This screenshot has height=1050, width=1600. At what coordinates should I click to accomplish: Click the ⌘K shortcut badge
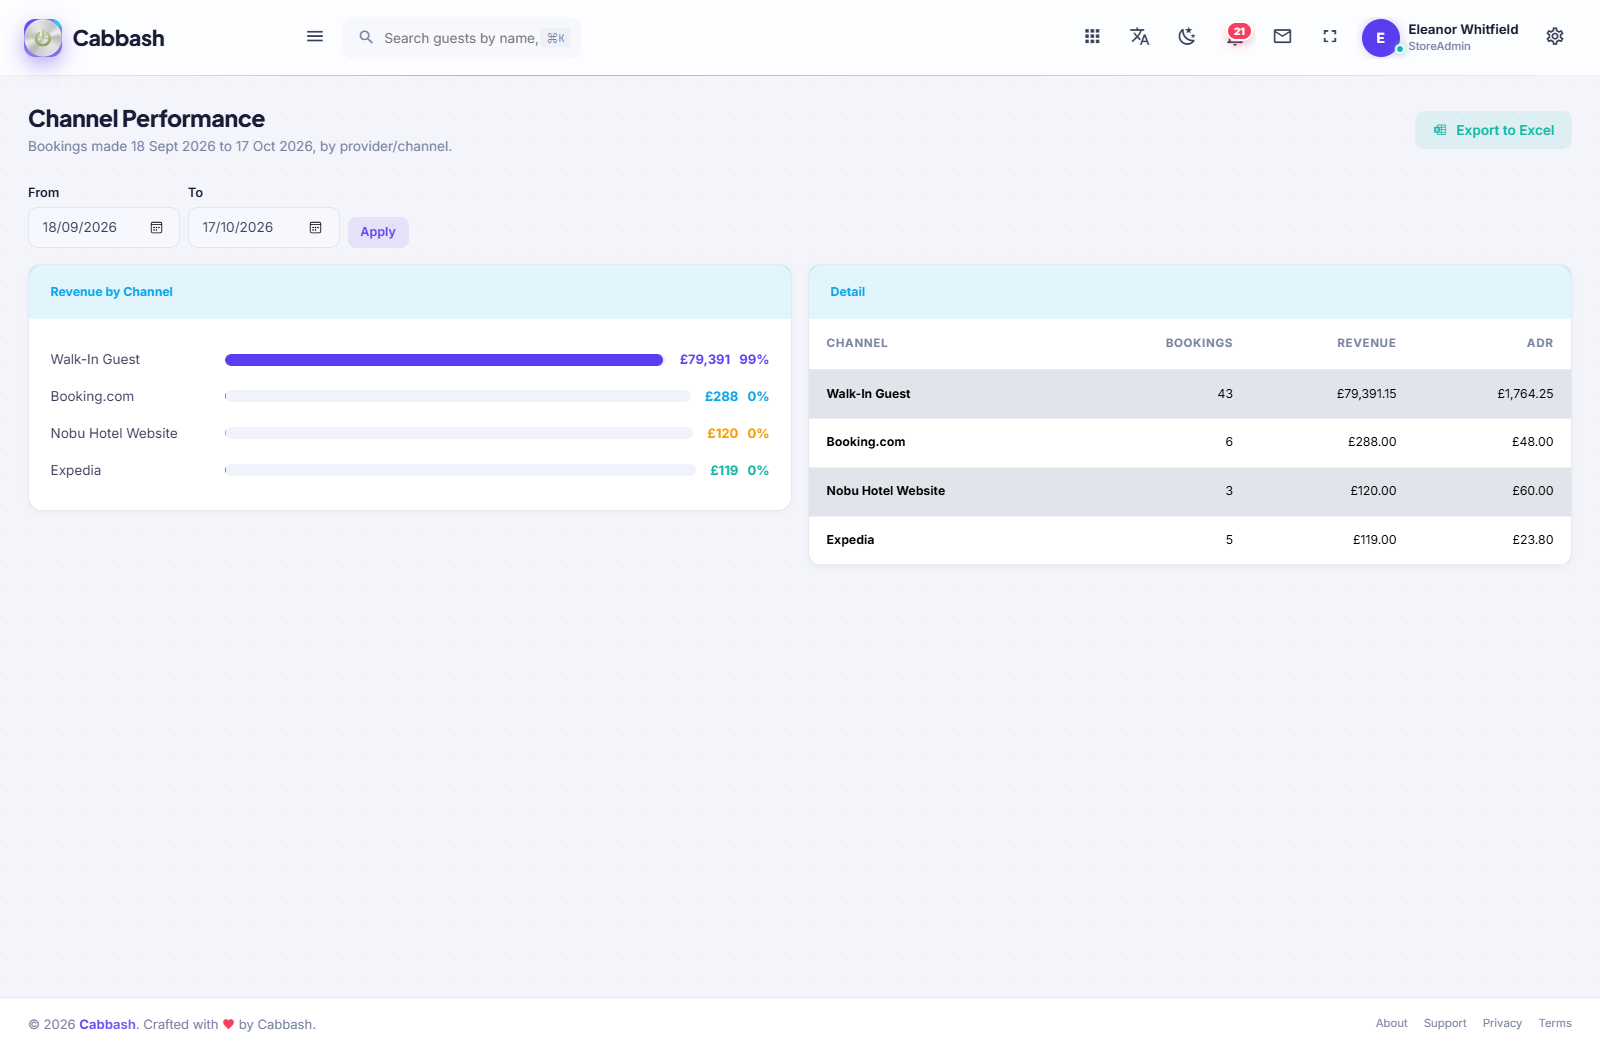(x=556, y=38)
